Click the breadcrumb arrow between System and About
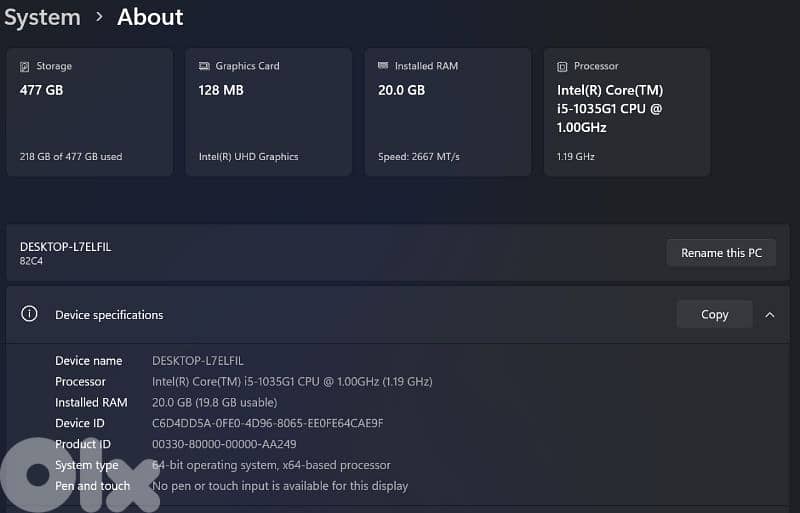Viewport: 800px width, 513px height. (99, 17)
